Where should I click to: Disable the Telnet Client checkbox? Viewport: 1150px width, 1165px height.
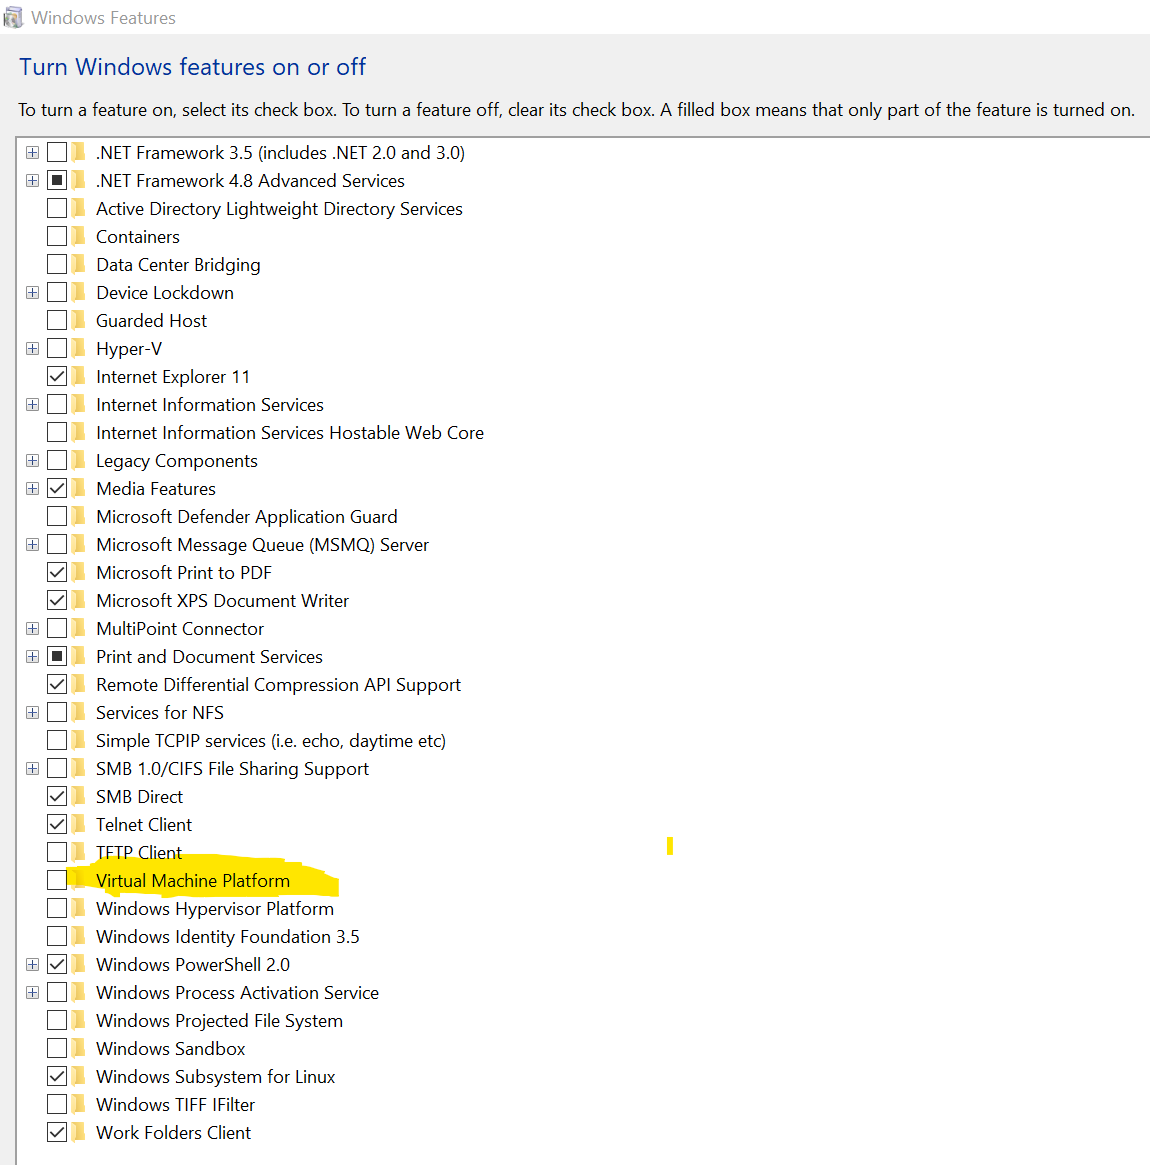pyautogui.click(x=57, y=824)
